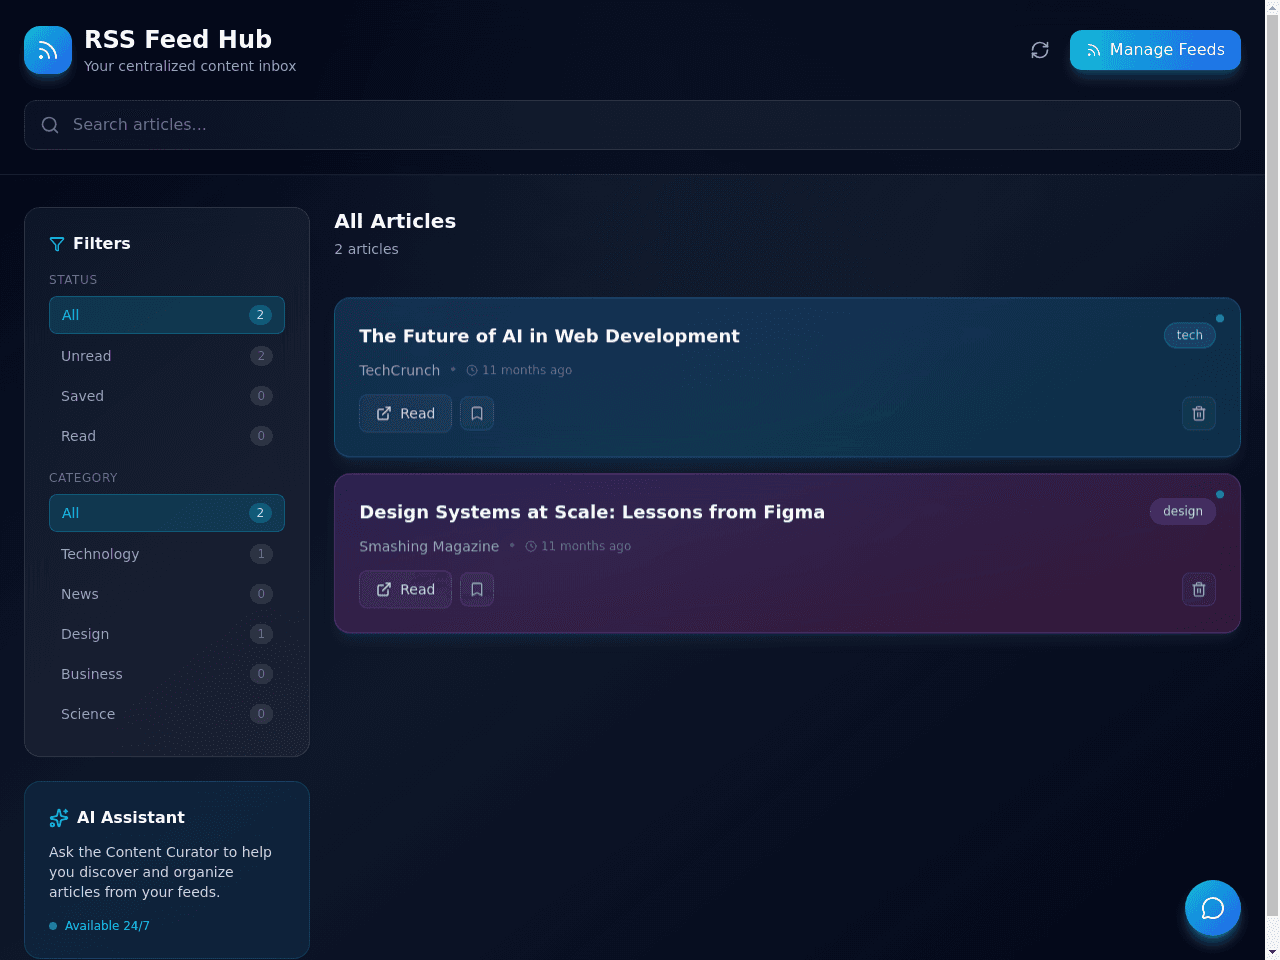Screen dimensions: 1280x960
Task: Click the AI Assistant sparkle icon
Action: 59,818
